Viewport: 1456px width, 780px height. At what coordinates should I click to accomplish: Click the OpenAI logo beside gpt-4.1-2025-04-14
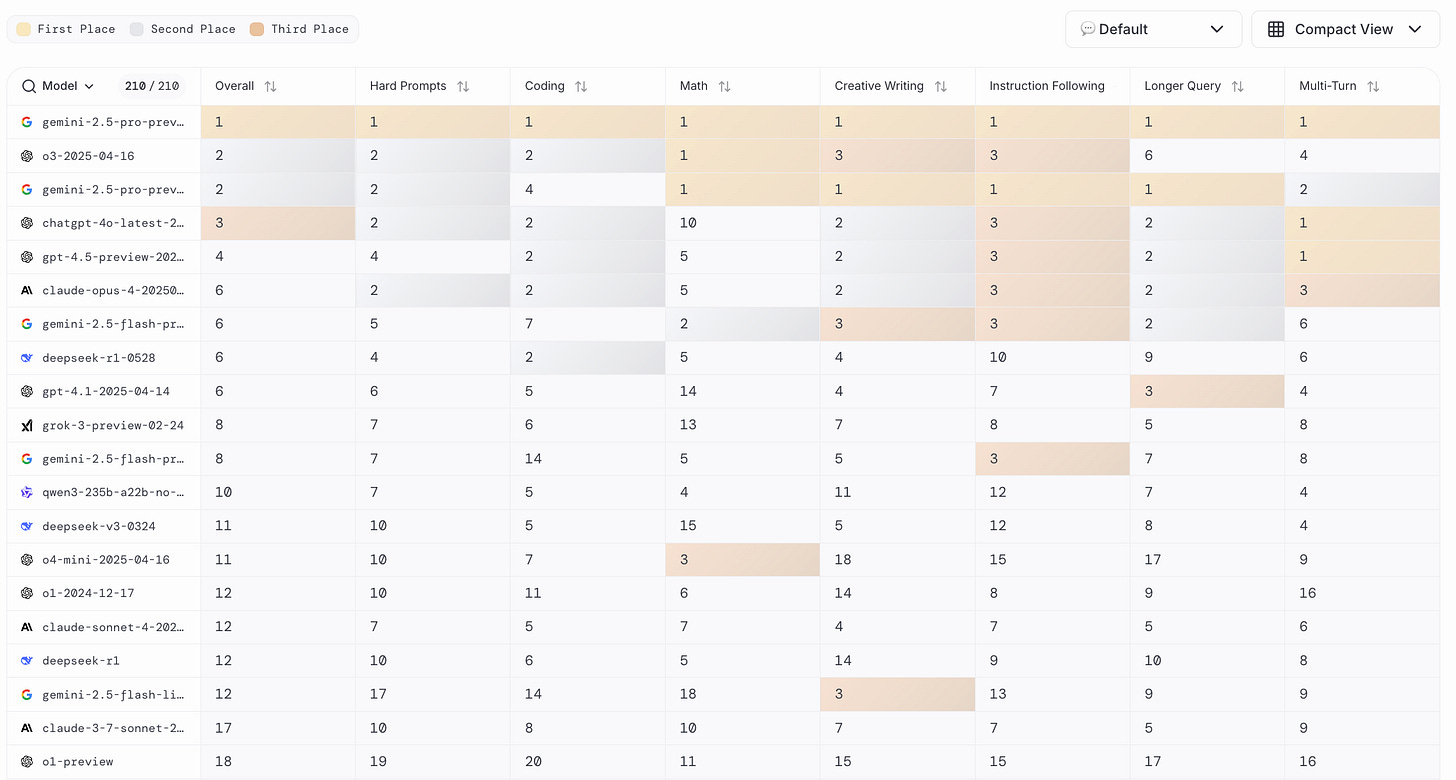[x=27, y=391]
